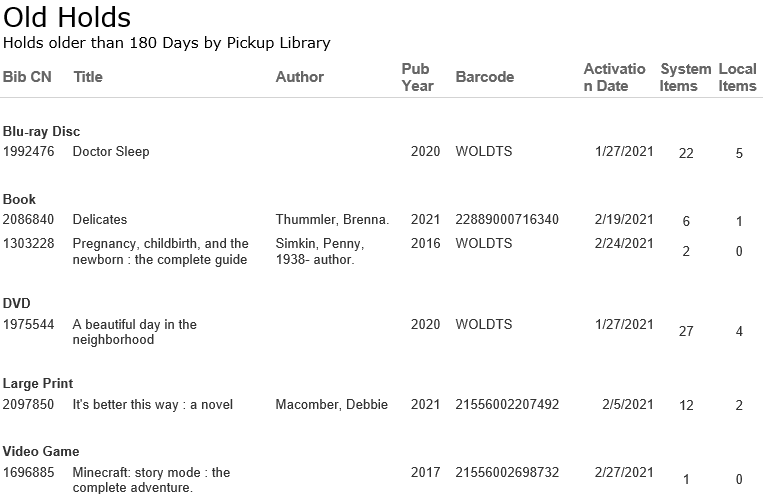
Task: Select the Blu-ray Disc group heading
Action: 41,132
